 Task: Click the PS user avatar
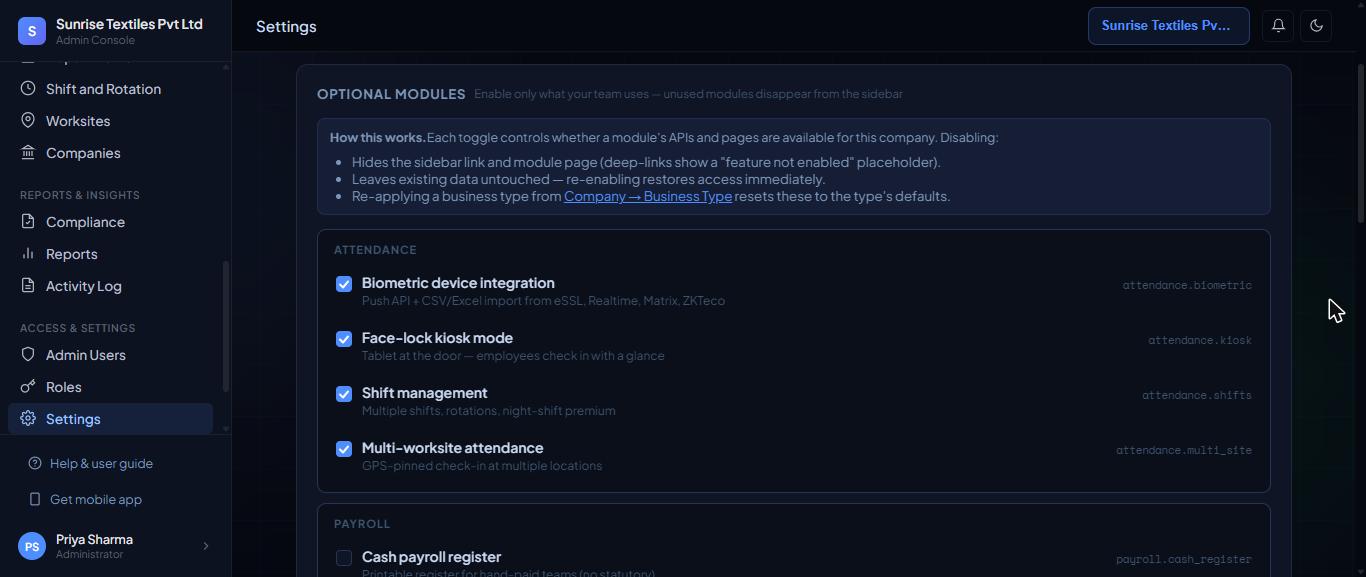tap(32, 546)
